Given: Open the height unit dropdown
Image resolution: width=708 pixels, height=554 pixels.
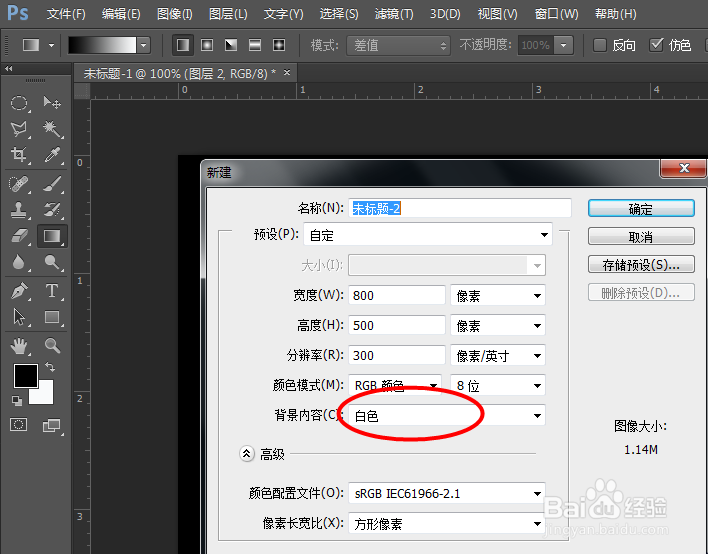Looking at the screenshot, I should [x=498, y=326].
